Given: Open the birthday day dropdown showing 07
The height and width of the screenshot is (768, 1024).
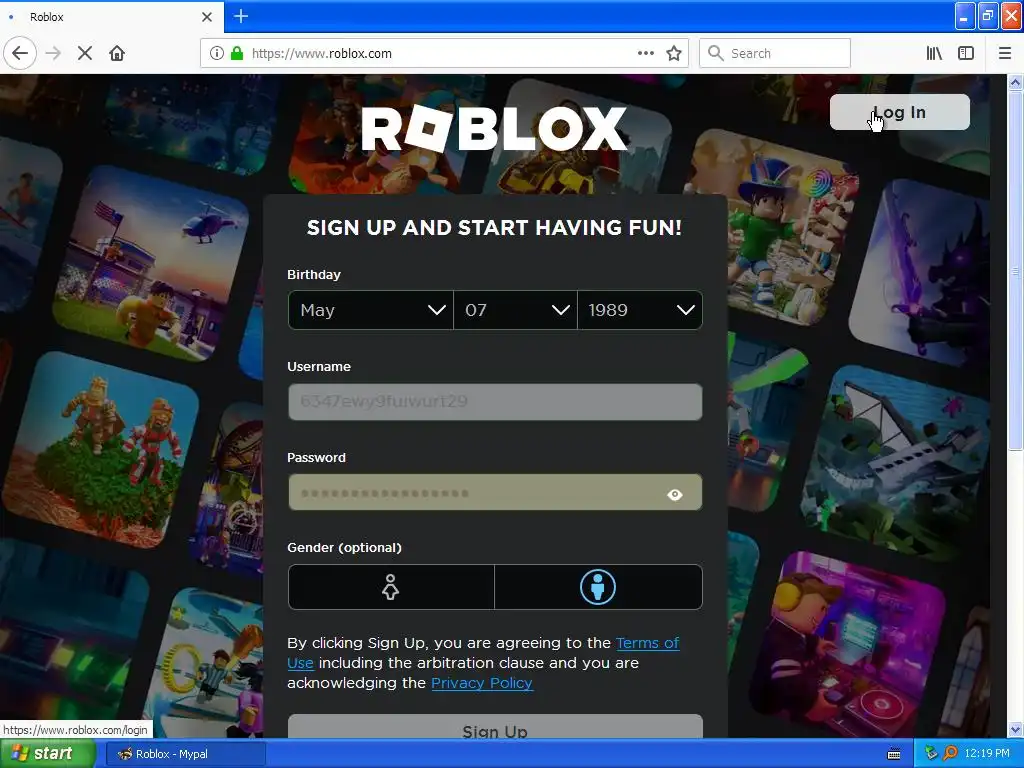Looking at the screenshot, I should click(515, 310).
